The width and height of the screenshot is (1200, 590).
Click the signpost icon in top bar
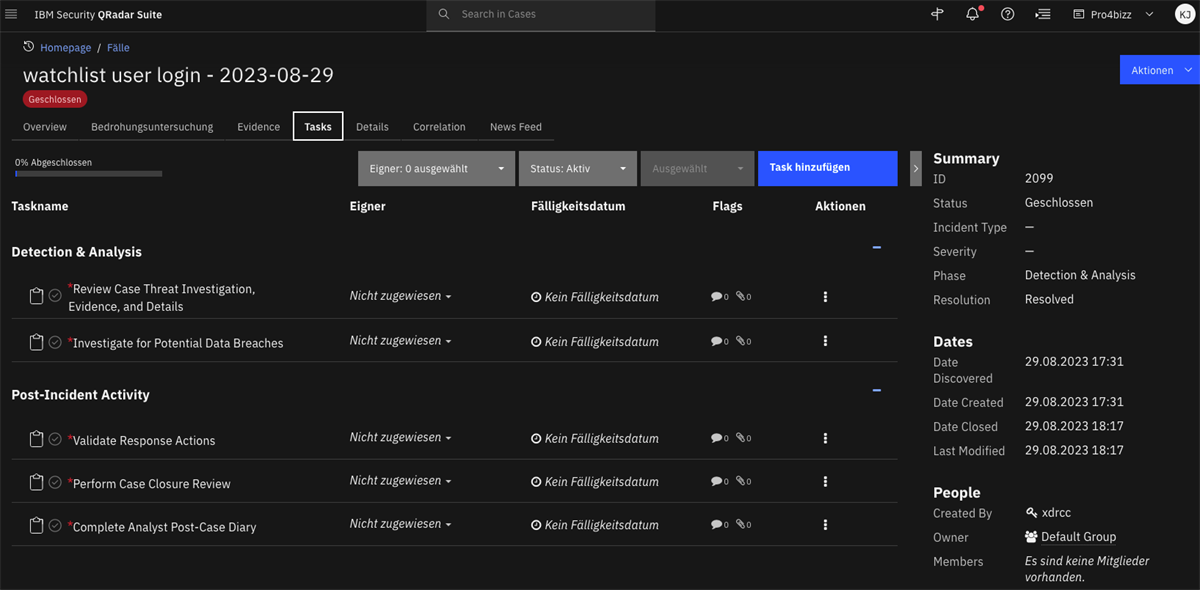tap(937, 15)
